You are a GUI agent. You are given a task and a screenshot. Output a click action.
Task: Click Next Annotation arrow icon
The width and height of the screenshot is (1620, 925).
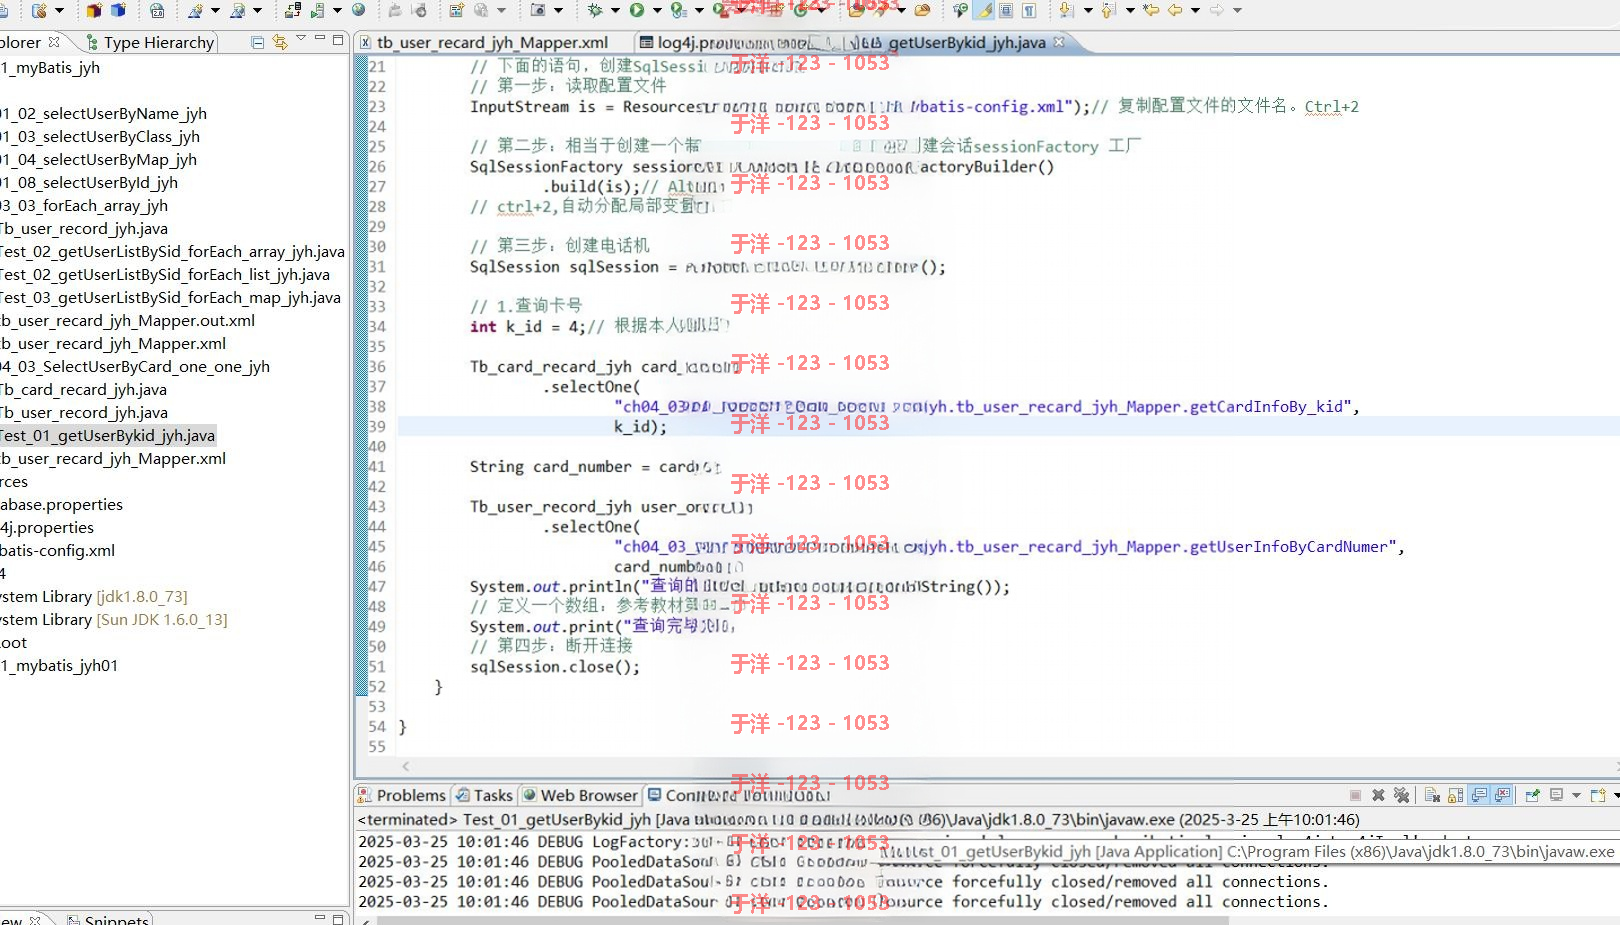pyautogui.click(x=1066, y=10)
